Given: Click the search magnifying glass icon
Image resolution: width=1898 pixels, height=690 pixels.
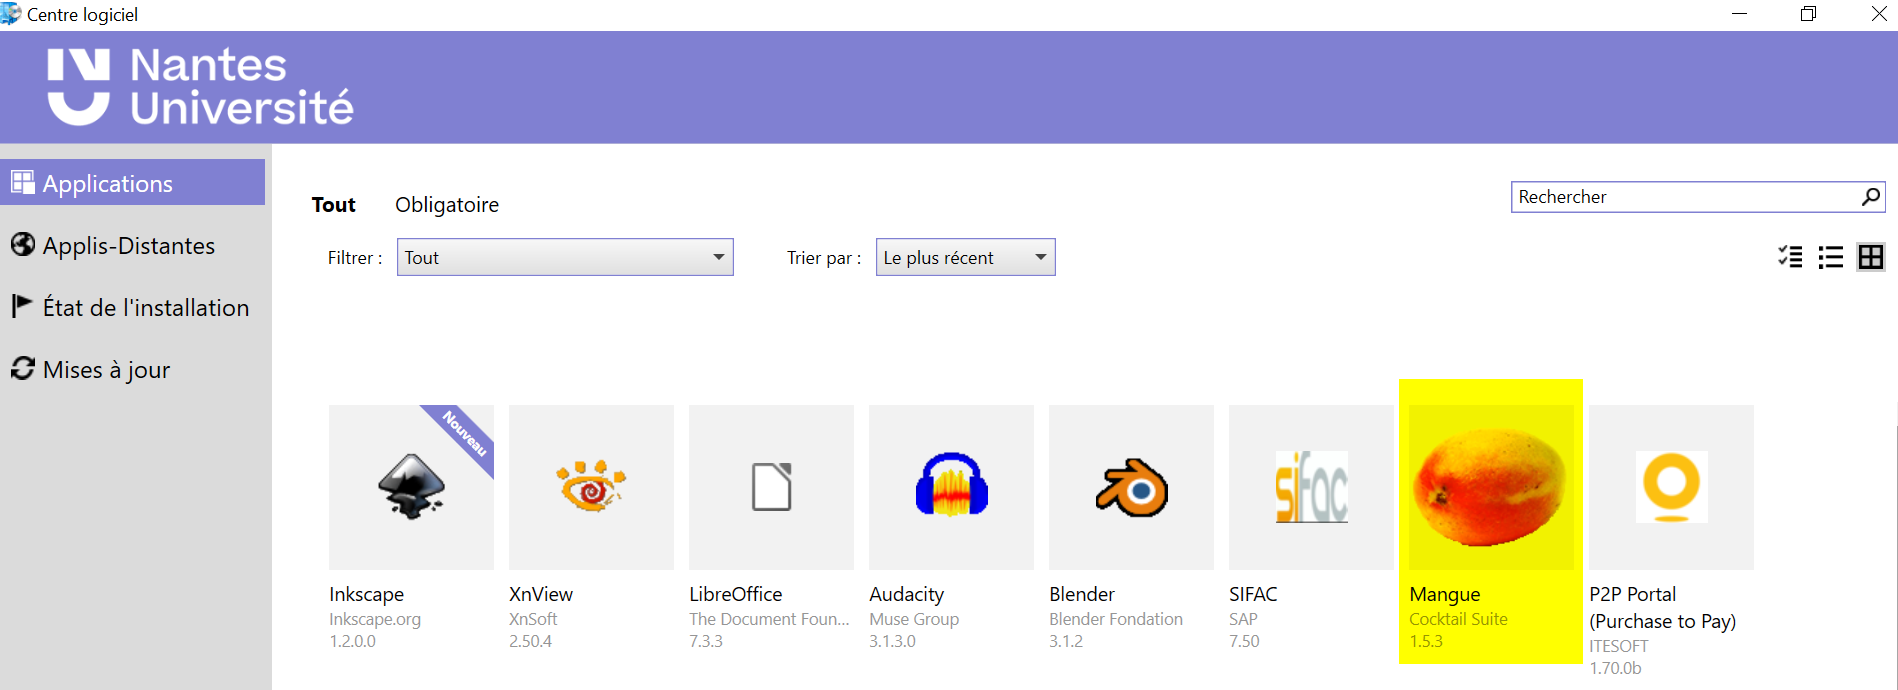Looking at the screenshot, I should click(x=1870, y=197).
